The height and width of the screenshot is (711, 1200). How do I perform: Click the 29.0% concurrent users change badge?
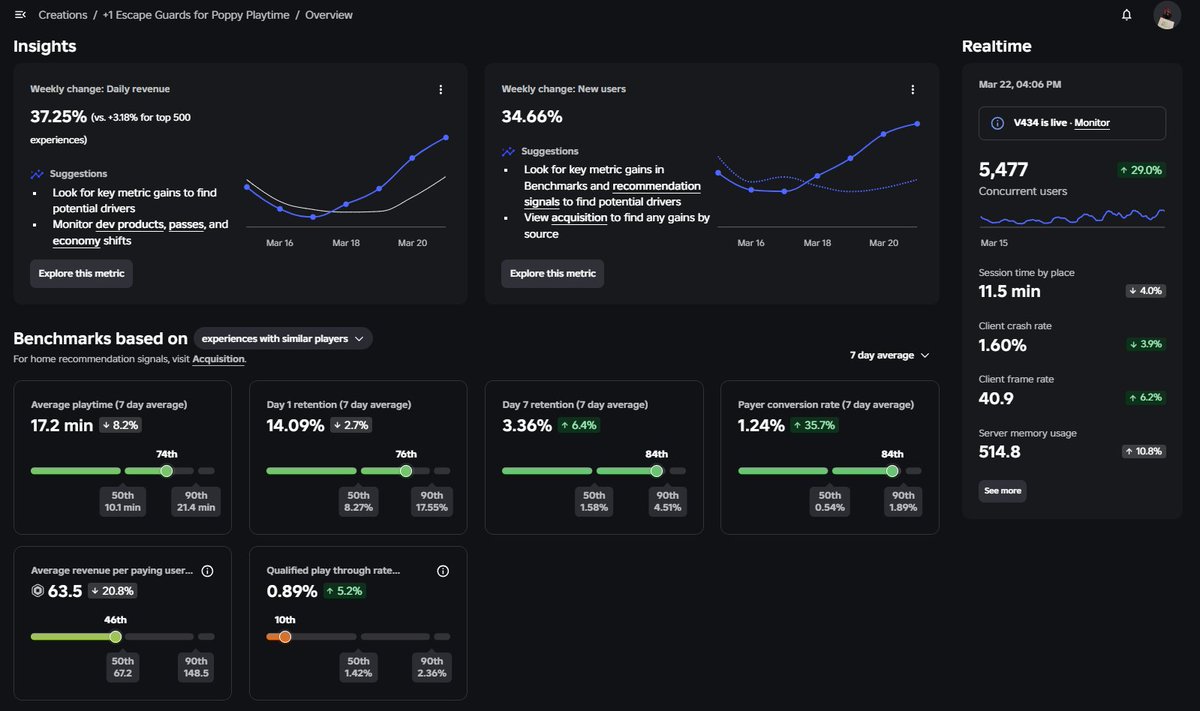1142,170
